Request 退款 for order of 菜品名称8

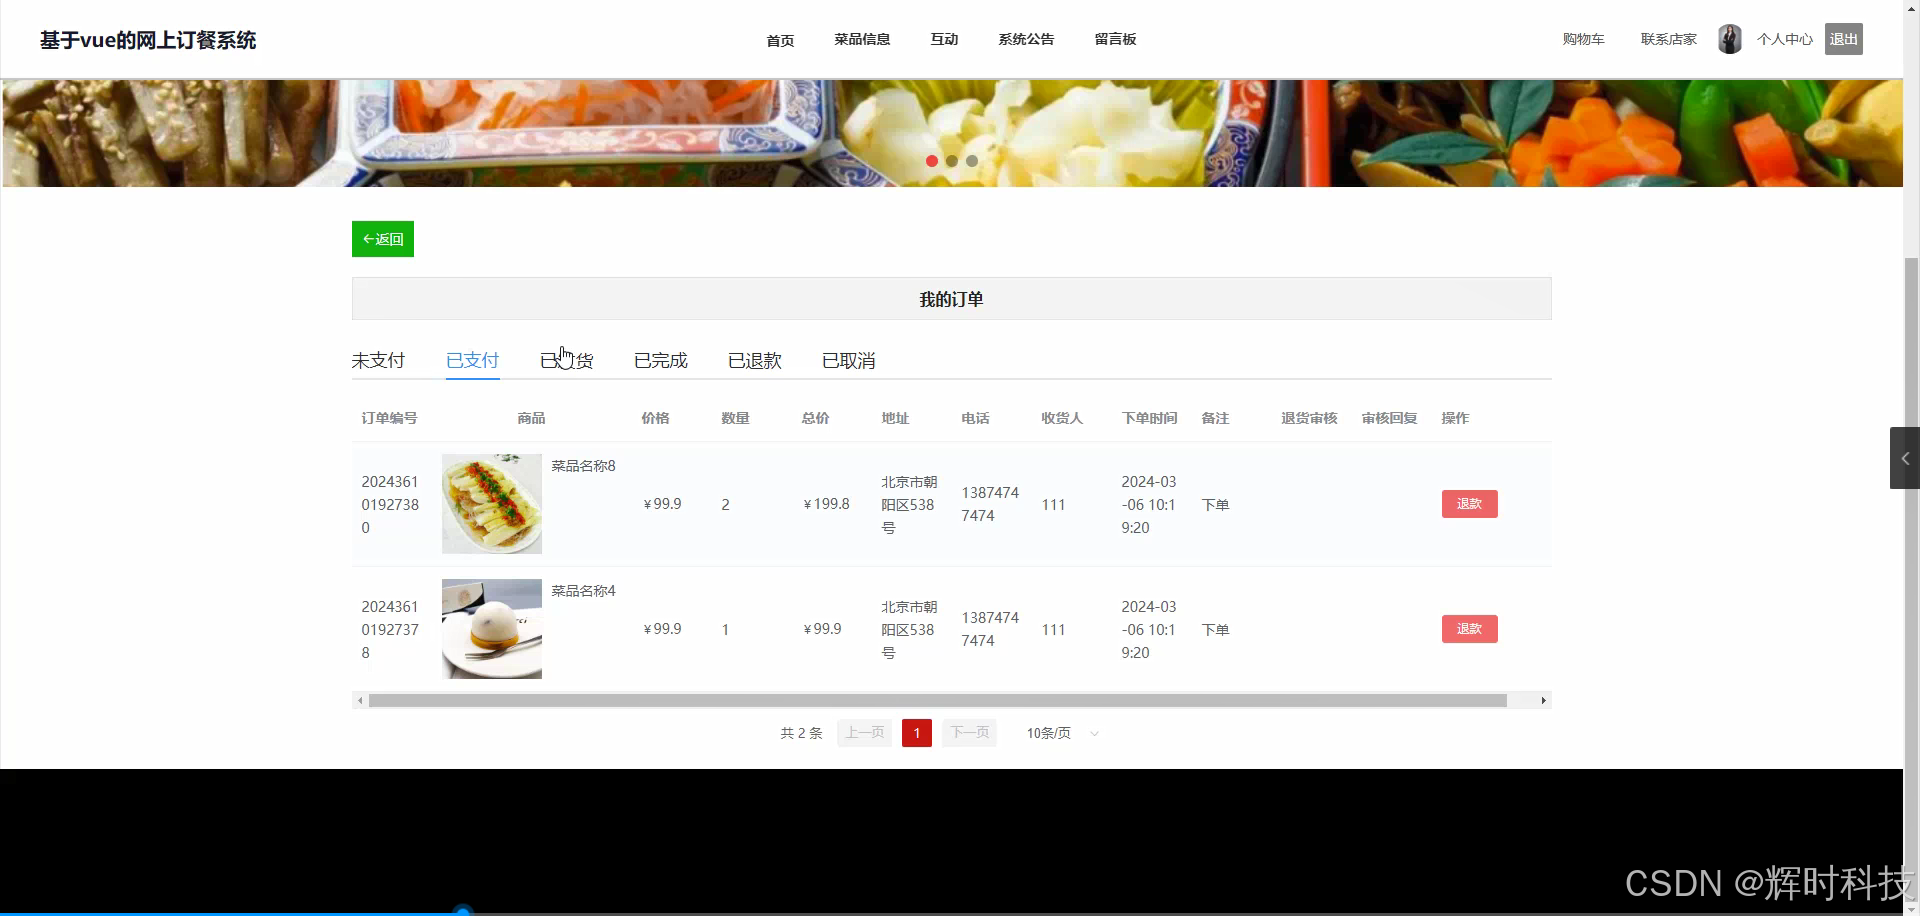[x=1469, y=503]
